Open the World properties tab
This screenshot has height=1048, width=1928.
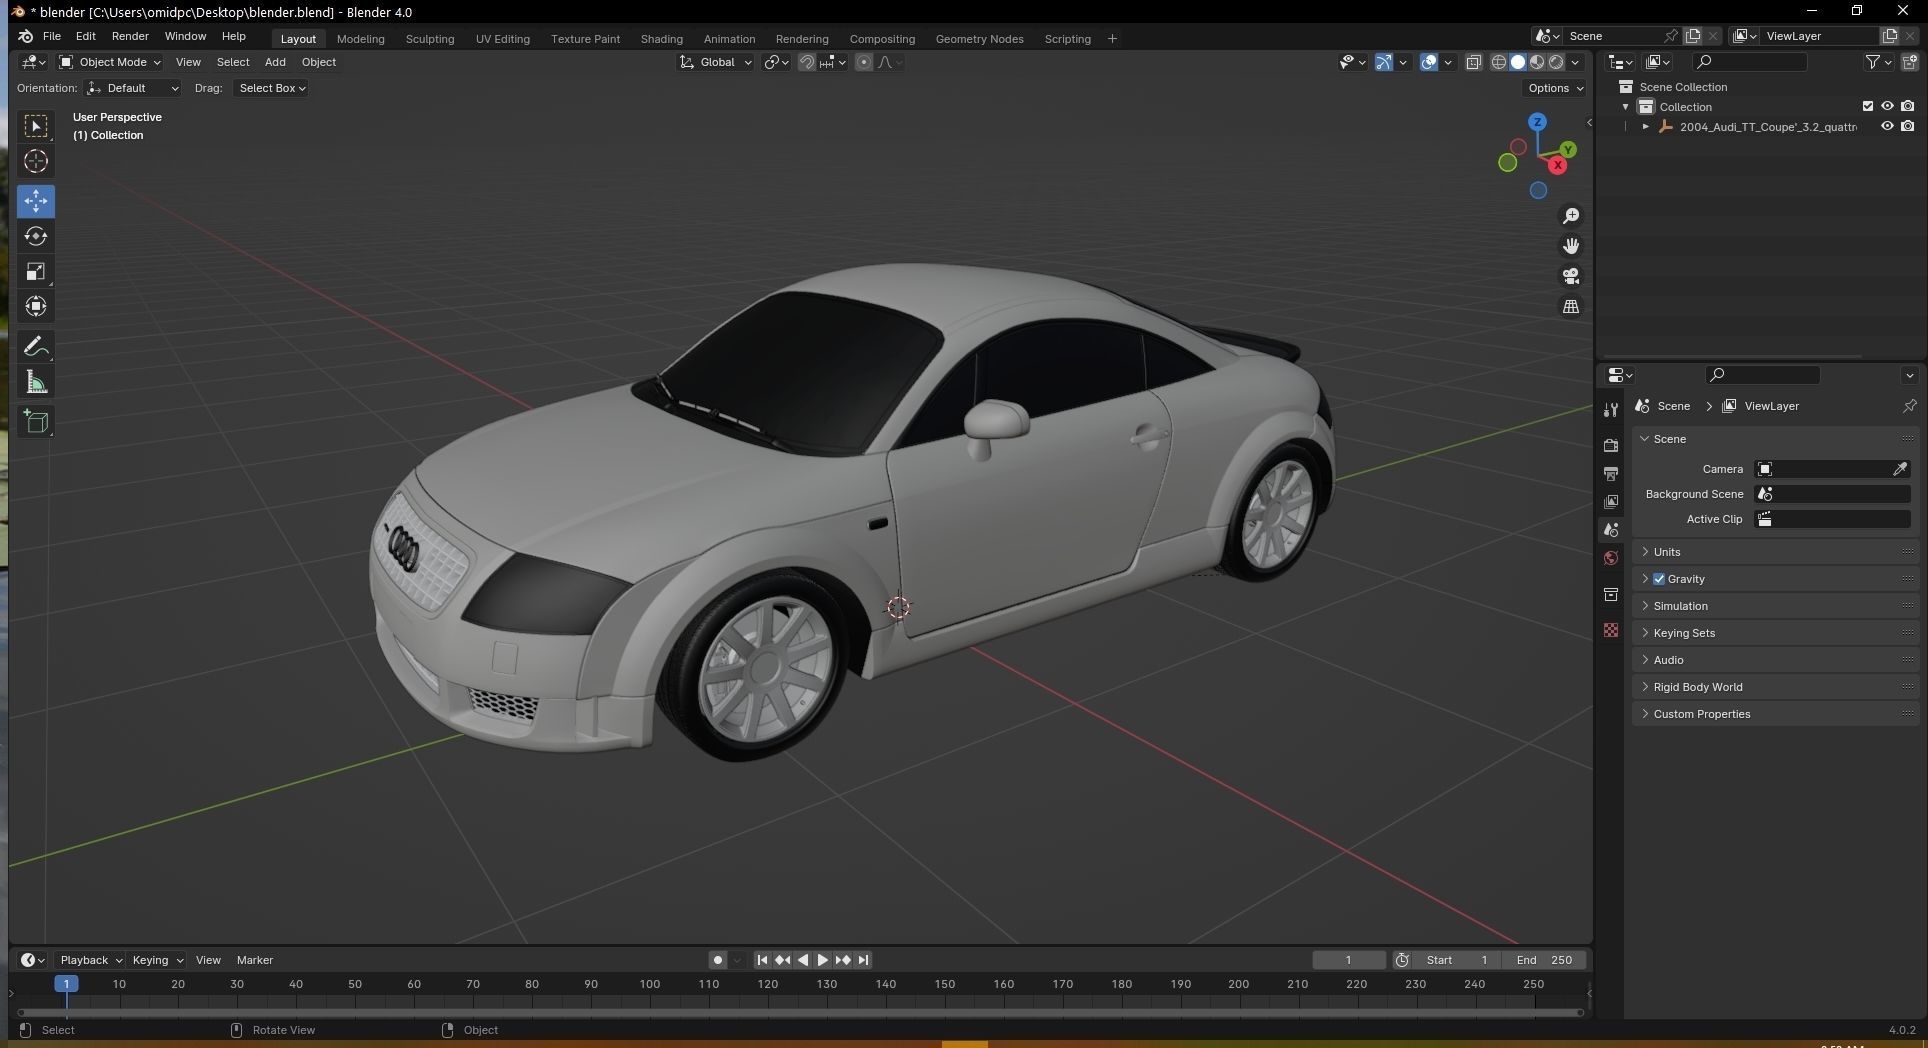[1610, 558]
